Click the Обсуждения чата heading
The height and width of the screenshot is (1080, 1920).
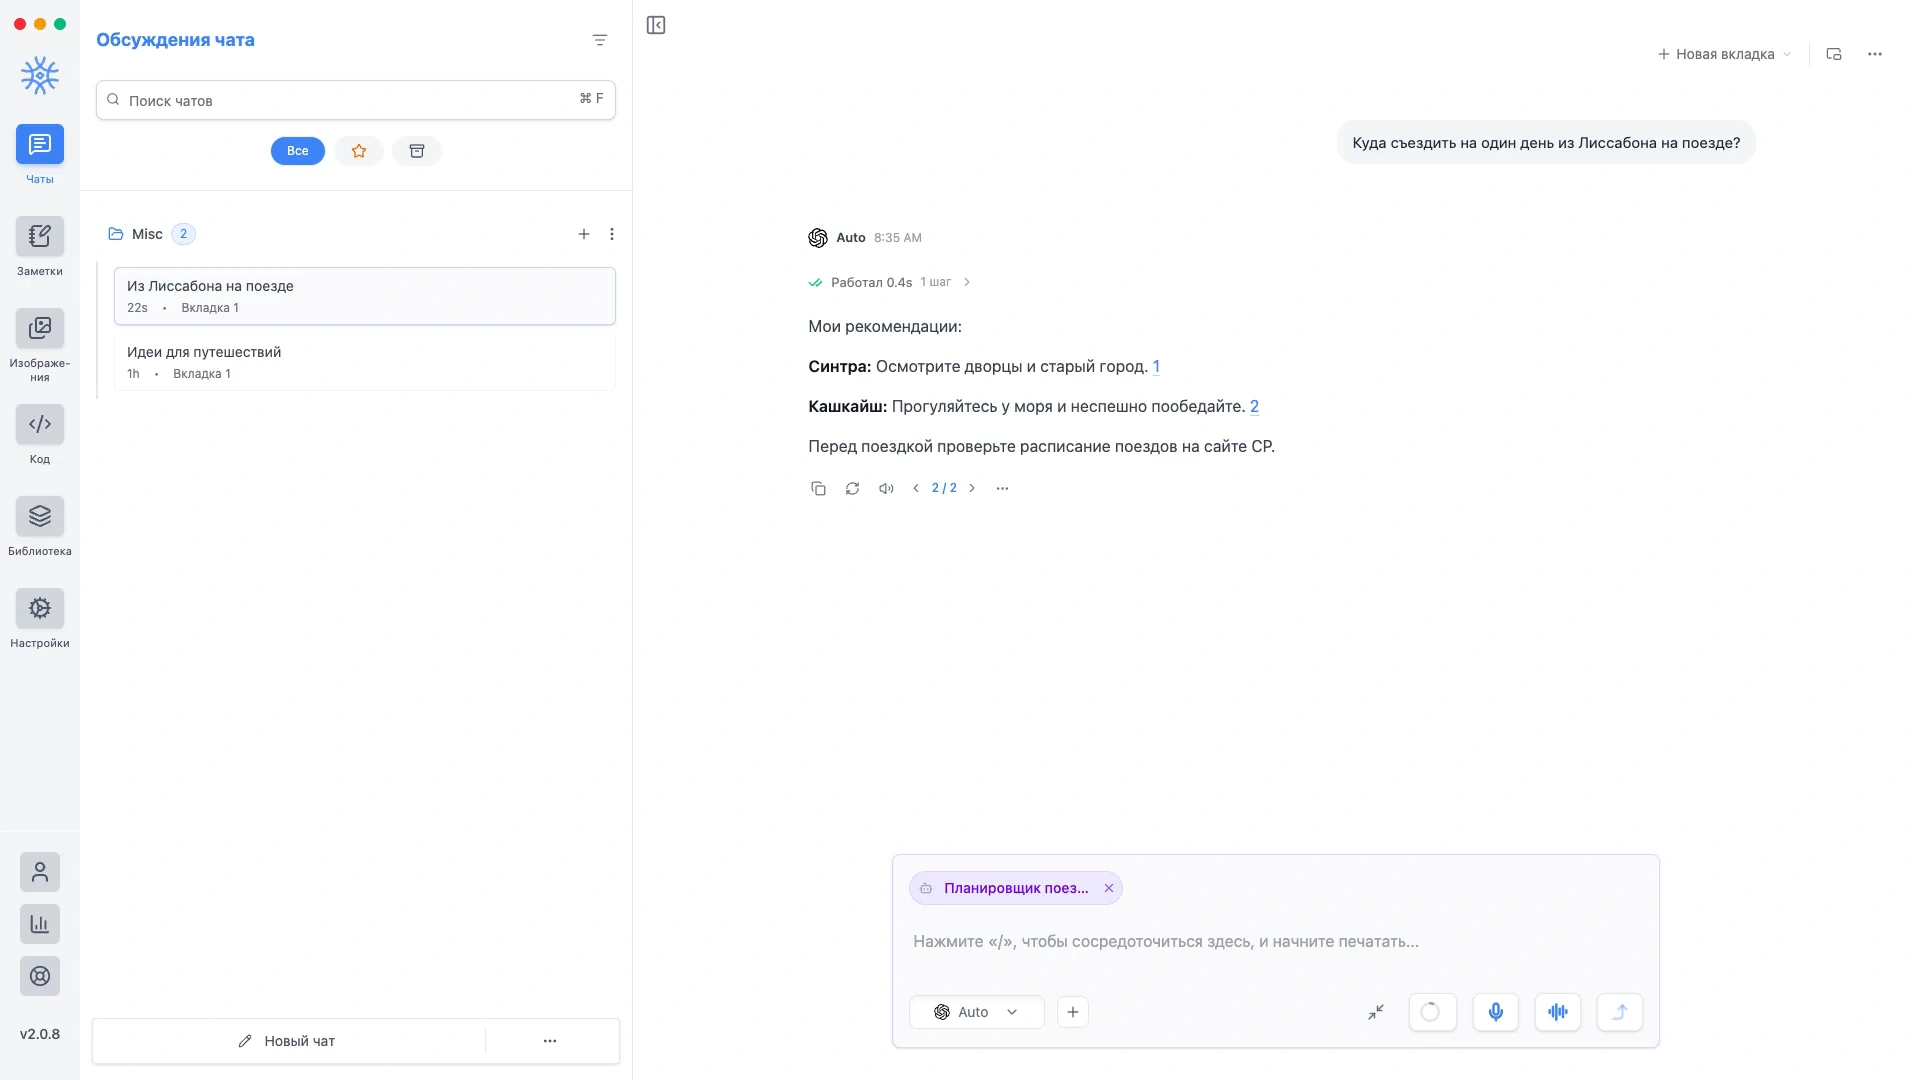(175, 40)
